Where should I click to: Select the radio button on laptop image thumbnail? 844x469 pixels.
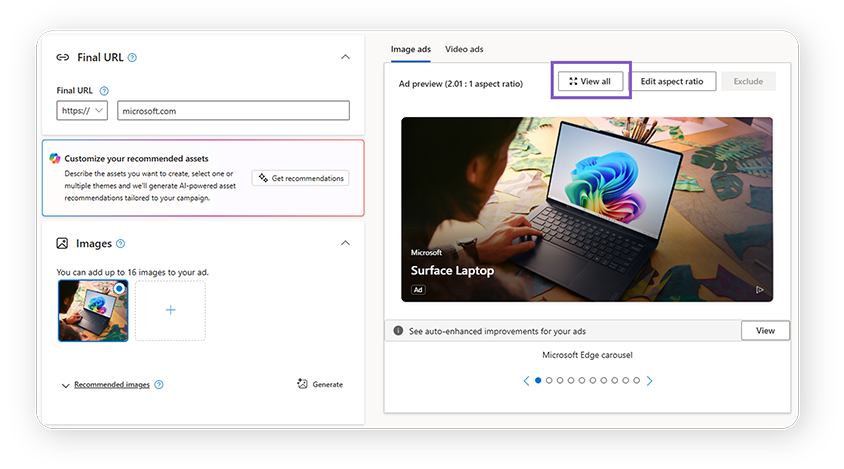[x=120, y=288]
